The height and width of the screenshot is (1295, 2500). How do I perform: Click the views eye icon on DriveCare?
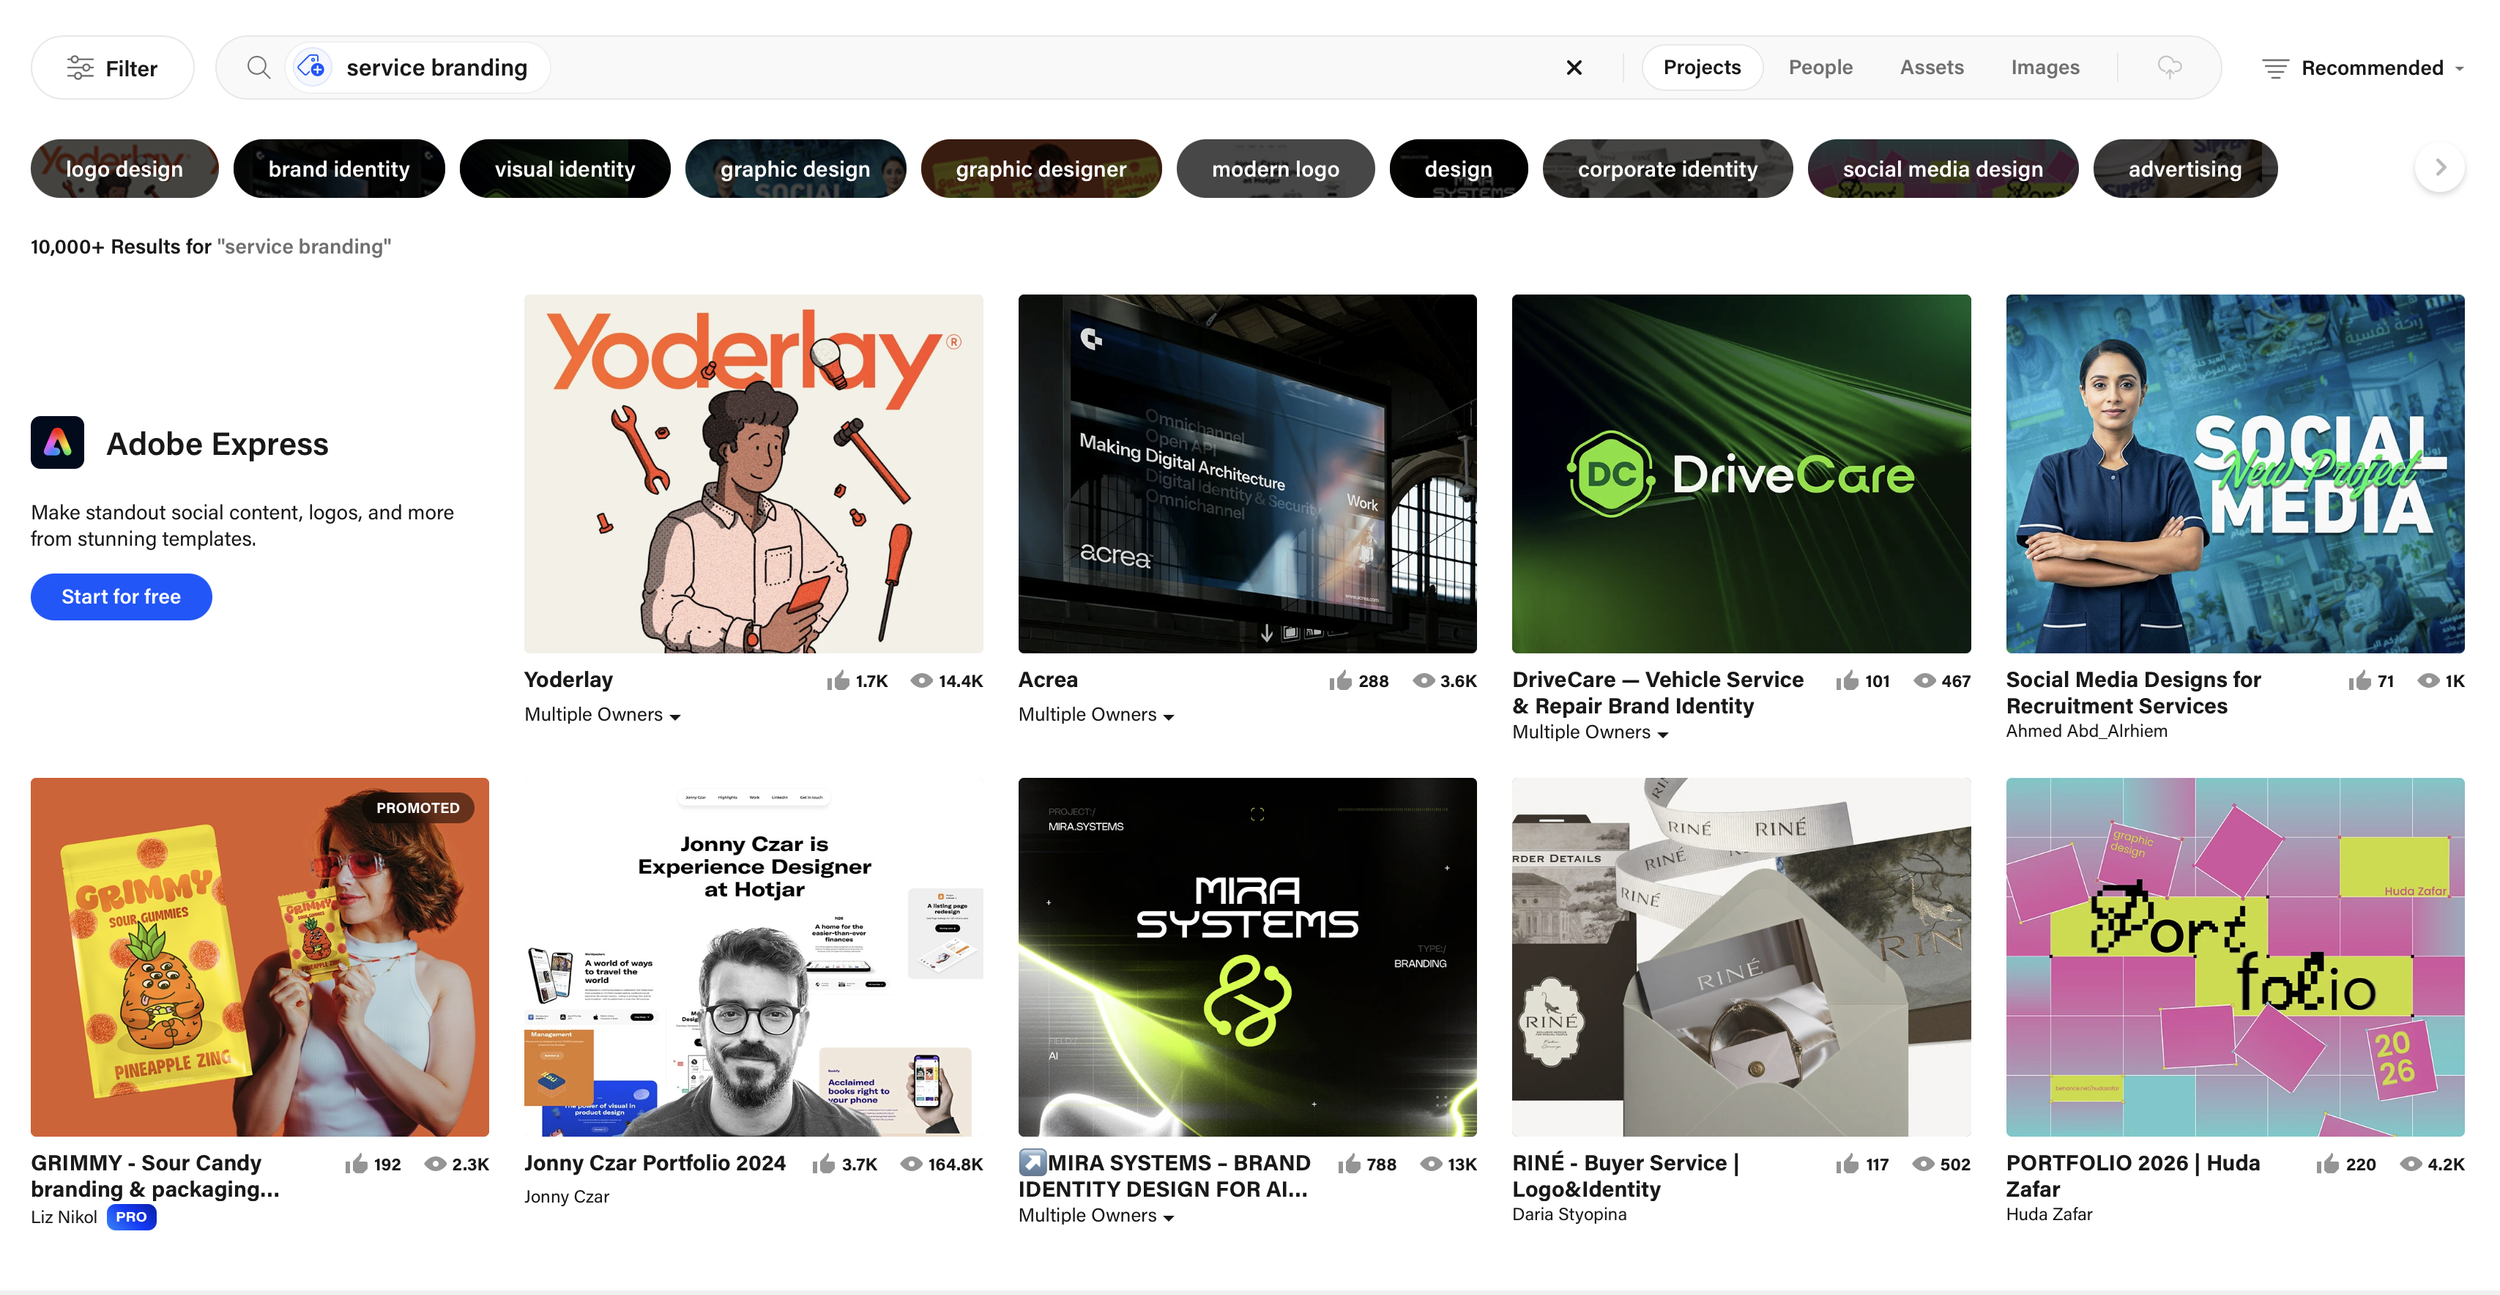tap(1924, 681)
